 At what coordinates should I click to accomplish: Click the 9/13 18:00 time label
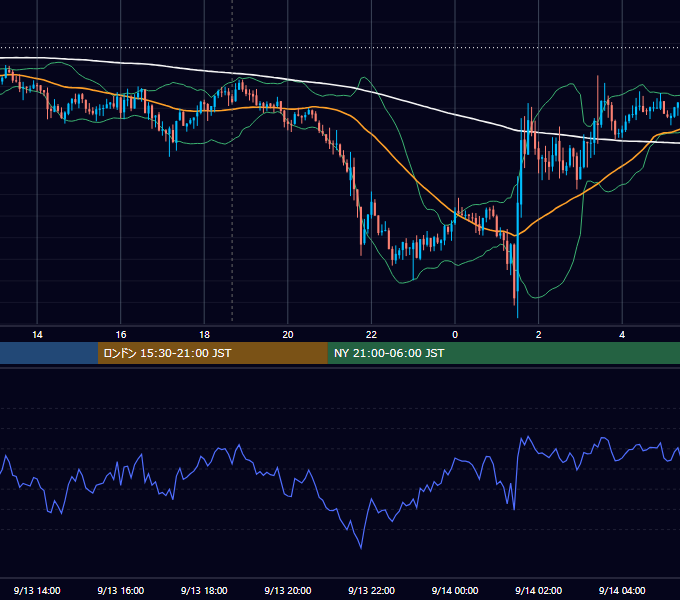204,590
